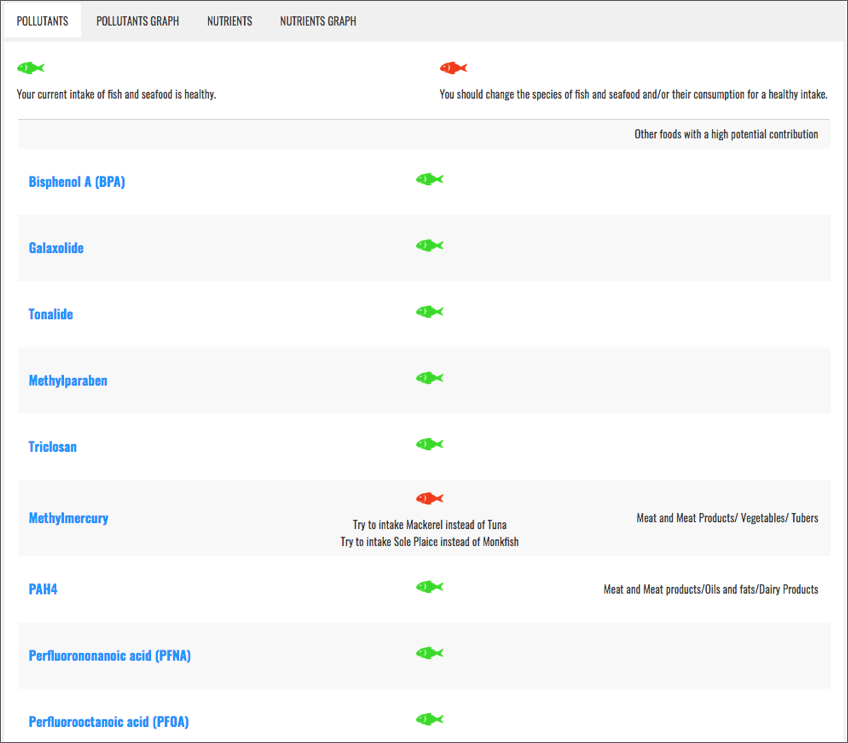Switch to the Pollutants Graph tab
The image size is (848, 743).
[138, 21]
